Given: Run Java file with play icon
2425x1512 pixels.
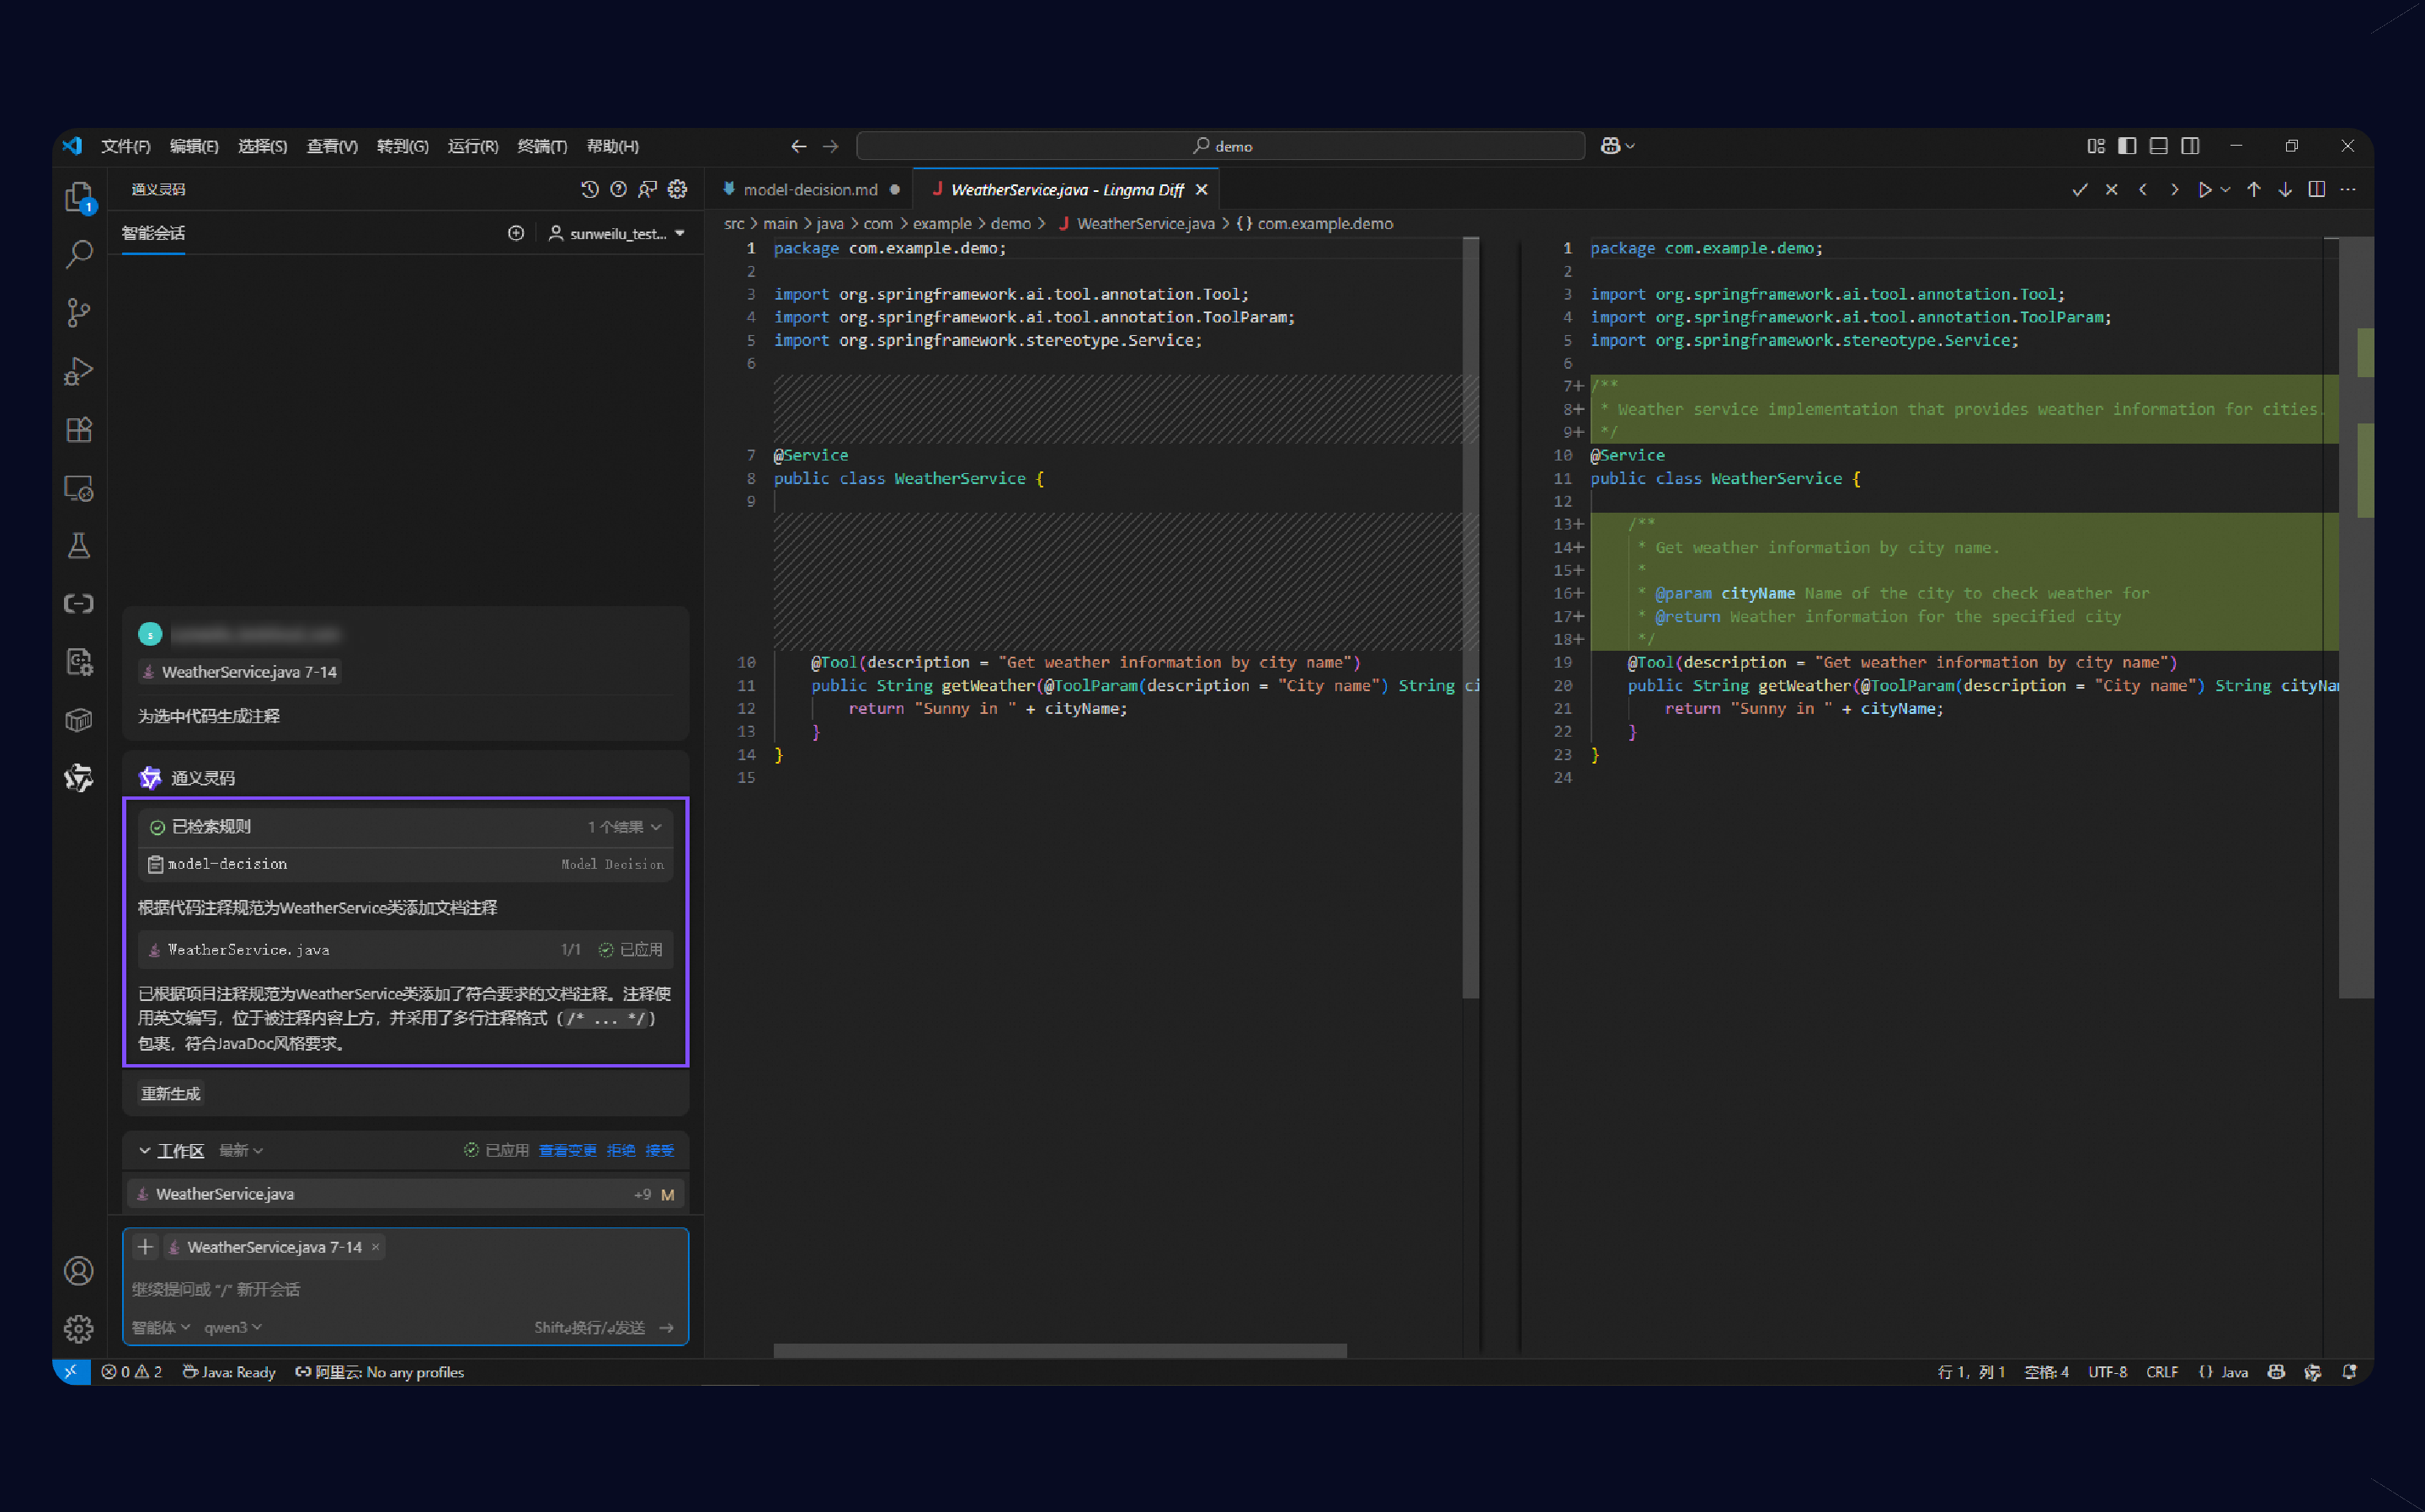Looking at the screenshot, I should [2204, 189].
